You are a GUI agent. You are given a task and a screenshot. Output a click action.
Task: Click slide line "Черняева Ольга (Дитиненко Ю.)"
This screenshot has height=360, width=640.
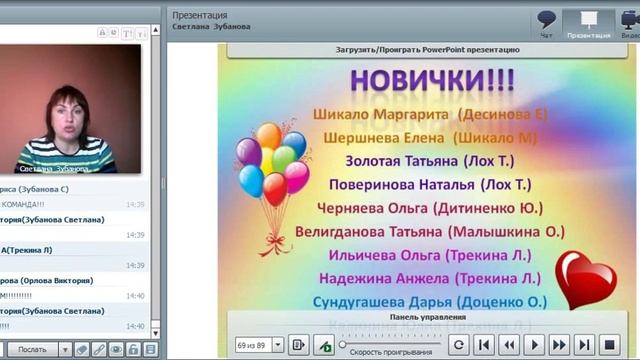coord(430,208)
